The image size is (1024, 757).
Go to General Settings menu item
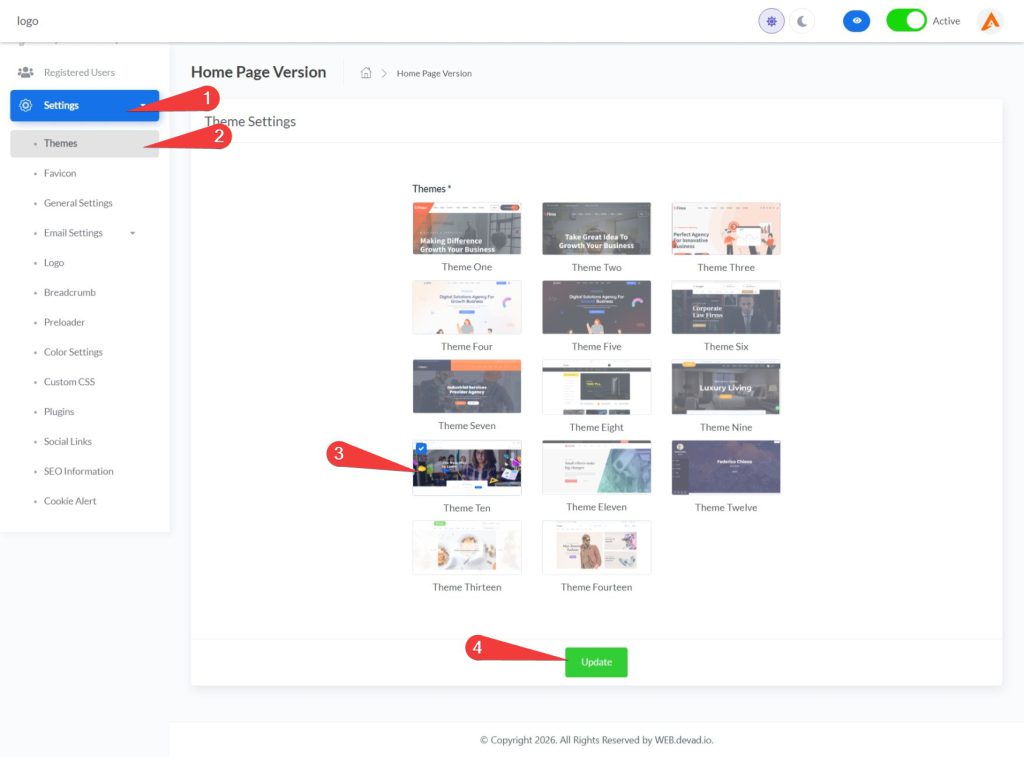78,203
